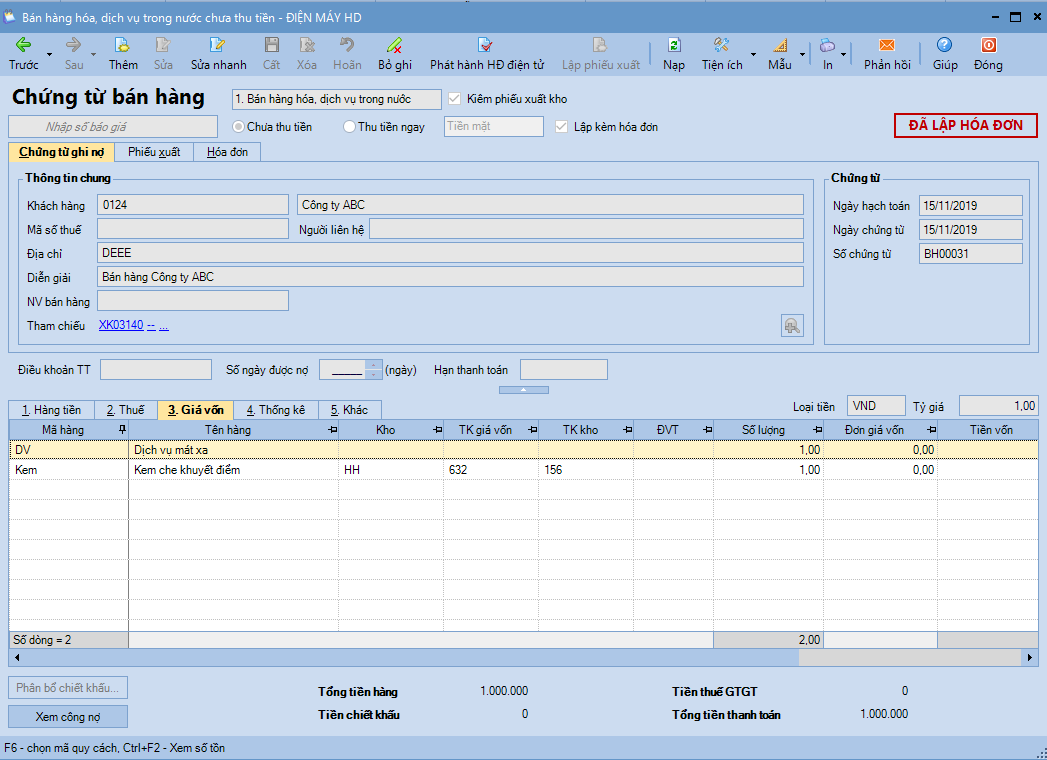Go to previous voucher with Trước
1047x760 pixels.
click(x=23, y=53)
